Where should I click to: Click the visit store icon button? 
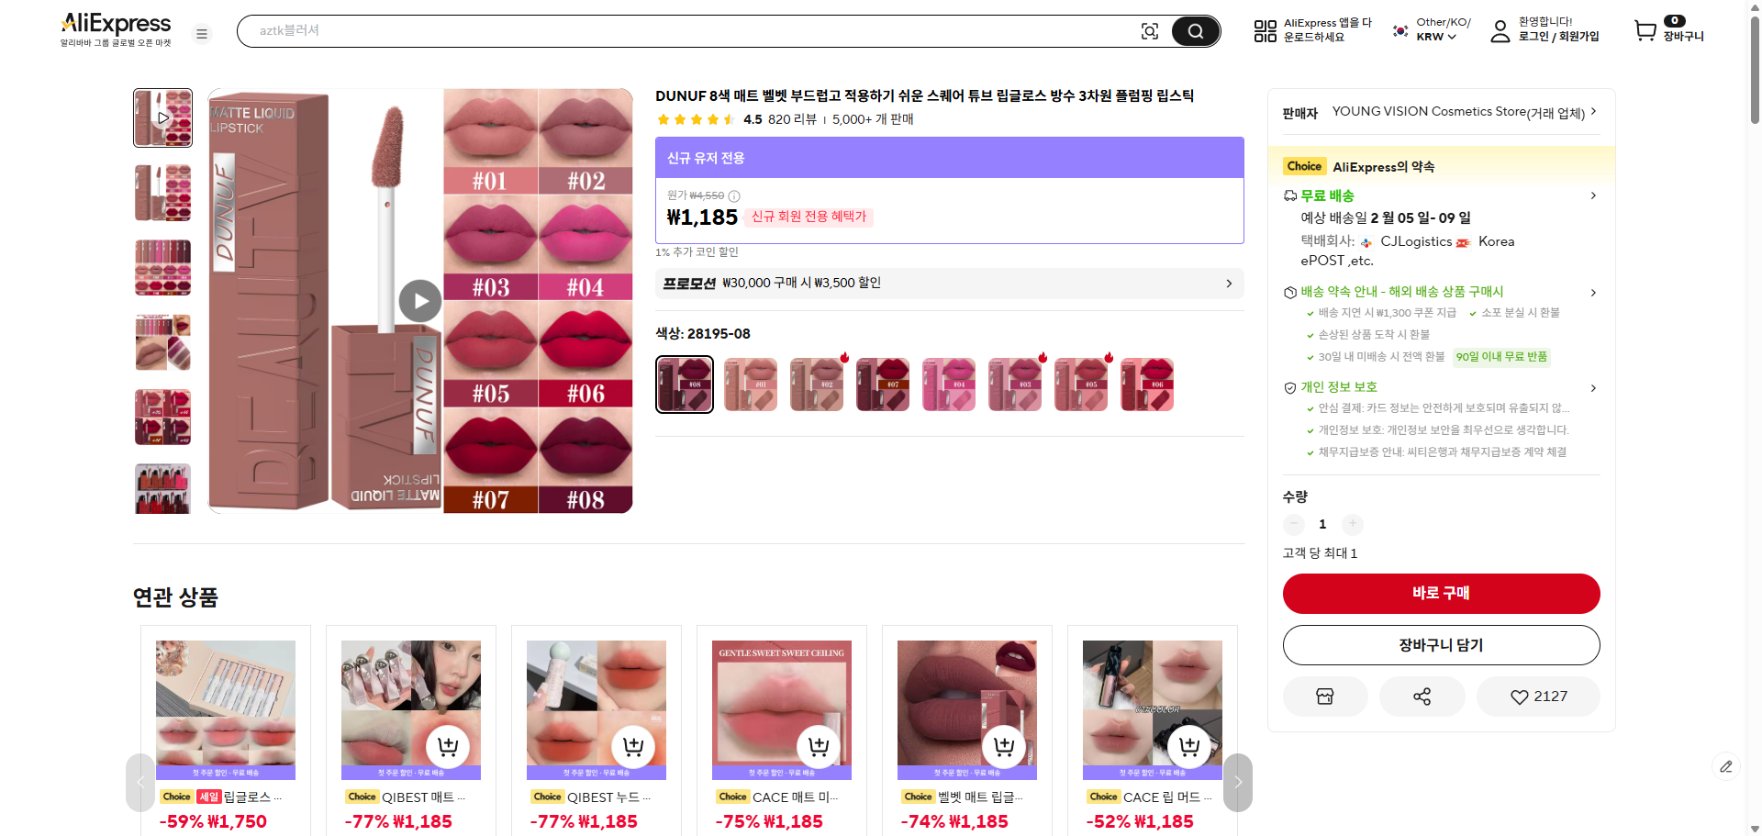pos(1325,697)
